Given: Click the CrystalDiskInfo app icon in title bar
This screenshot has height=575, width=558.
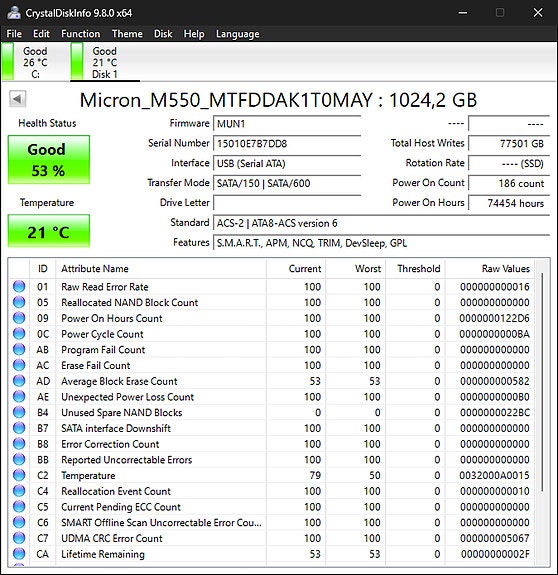Looking at the screenshot, I should point(14,12).
